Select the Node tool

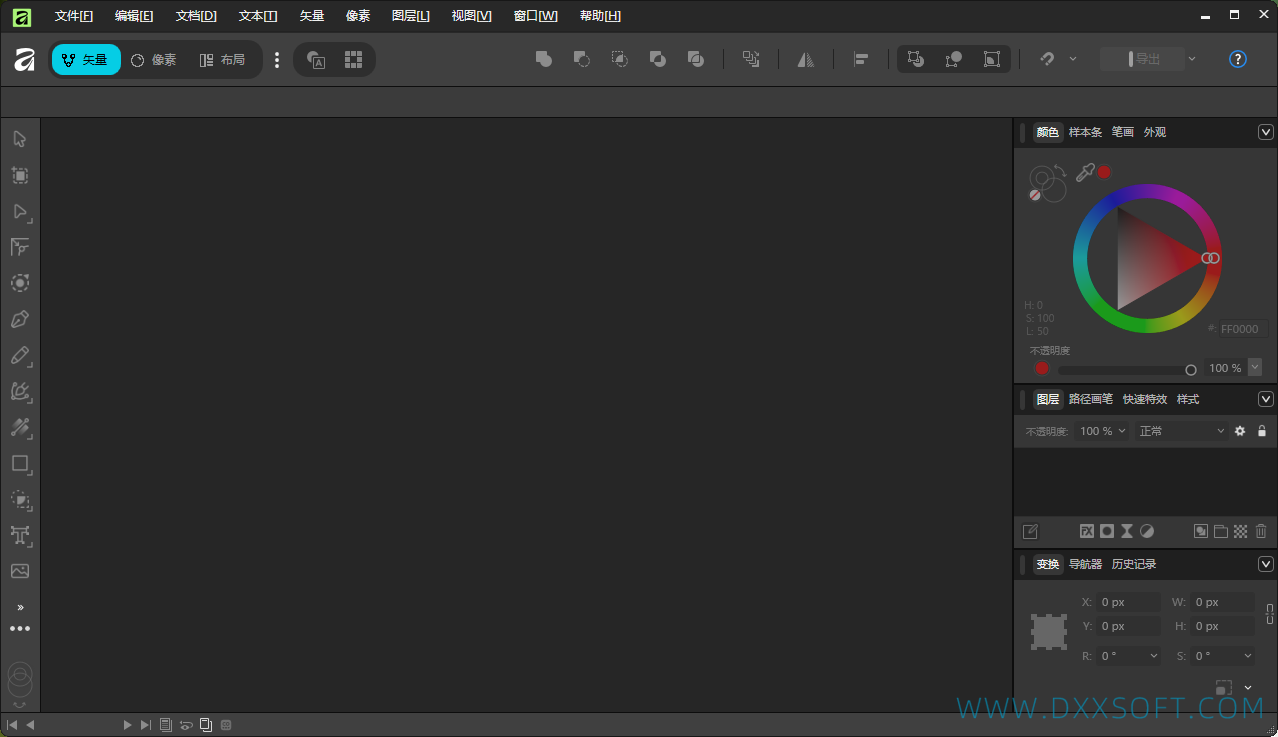(20, 211)
